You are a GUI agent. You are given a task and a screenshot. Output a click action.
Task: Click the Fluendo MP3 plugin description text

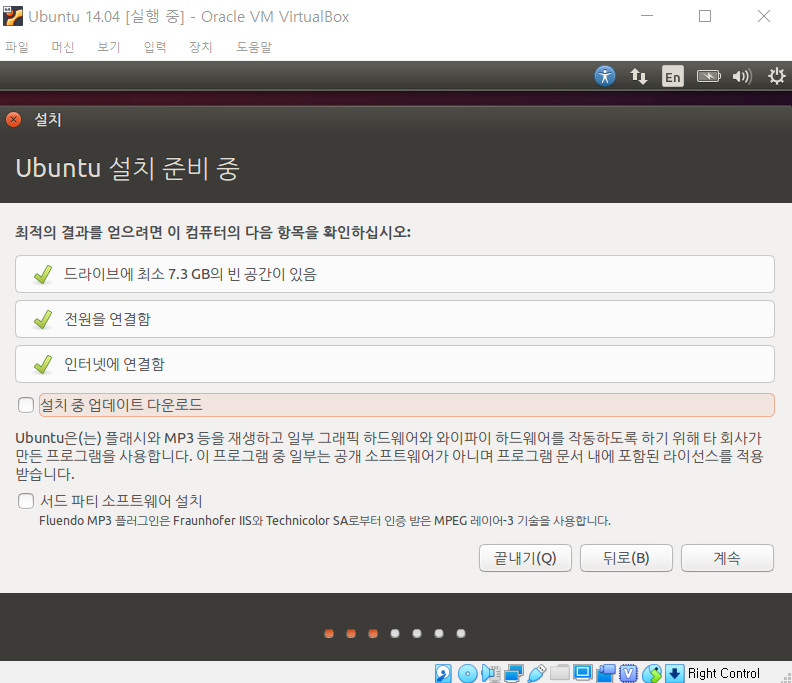point(325,520)
